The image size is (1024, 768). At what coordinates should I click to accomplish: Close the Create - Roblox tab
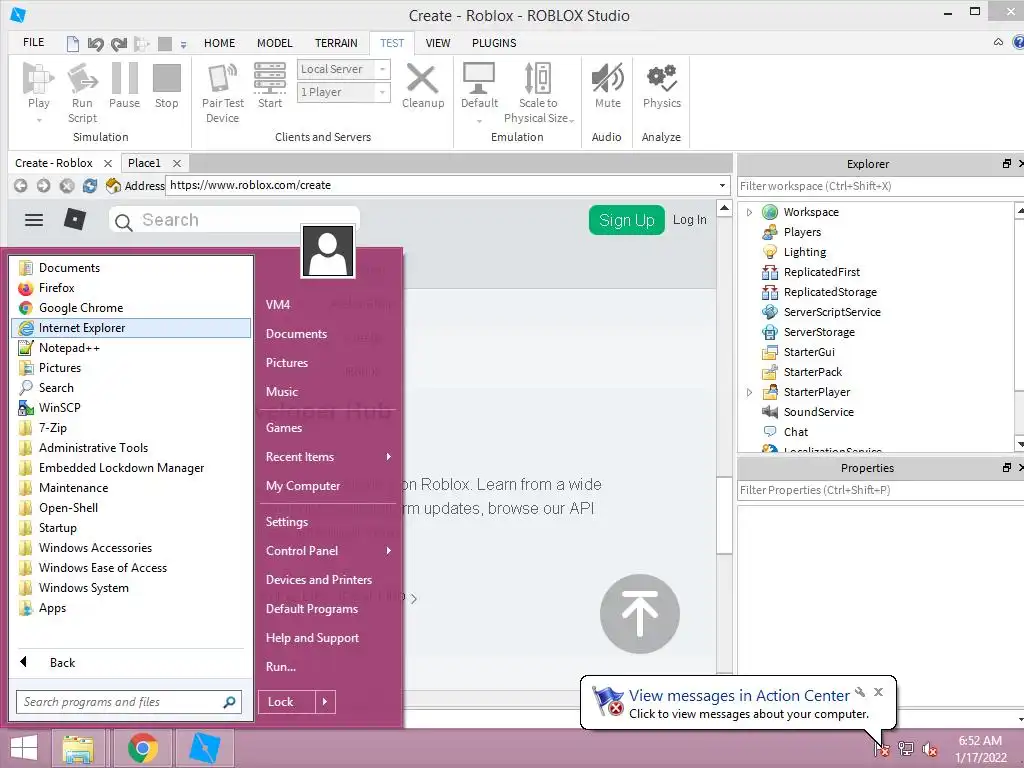(108, 163)
